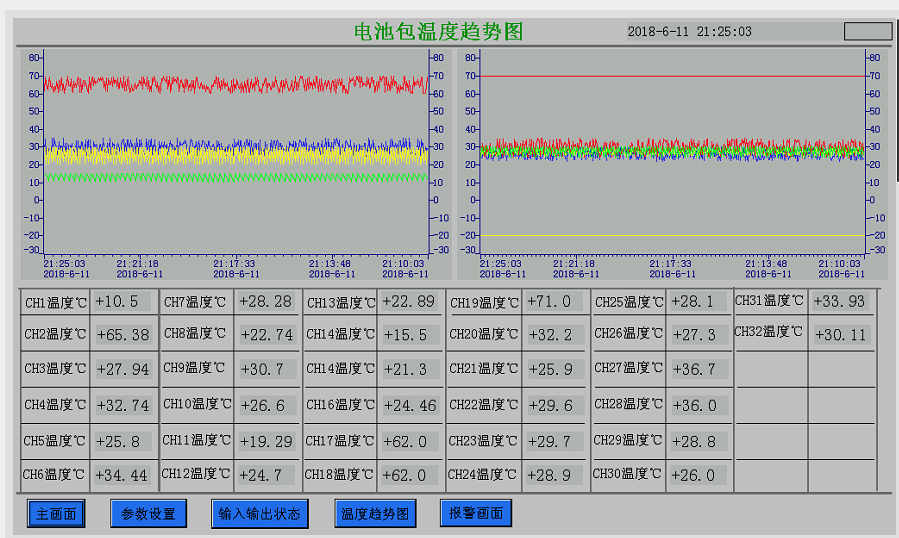Image resolution: width=899 pixels, height=538 pixels.
Task: Select CH27 value +36.7
Action: [x=699, y=369]
